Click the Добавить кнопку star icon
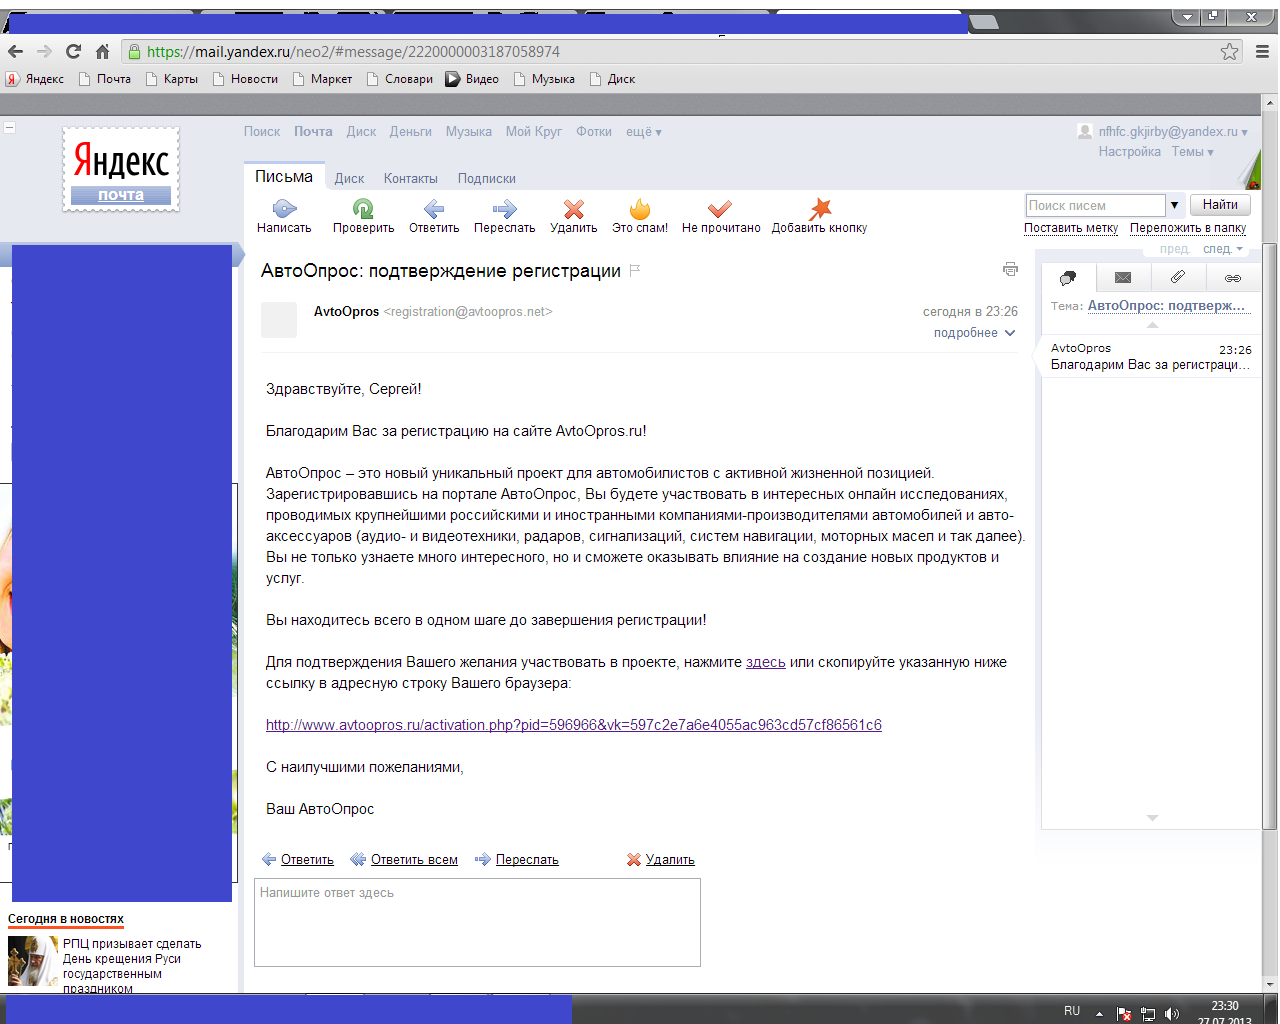Image resolution: width=1280 pixels, height=1024 pixels. tap(820, 208)
